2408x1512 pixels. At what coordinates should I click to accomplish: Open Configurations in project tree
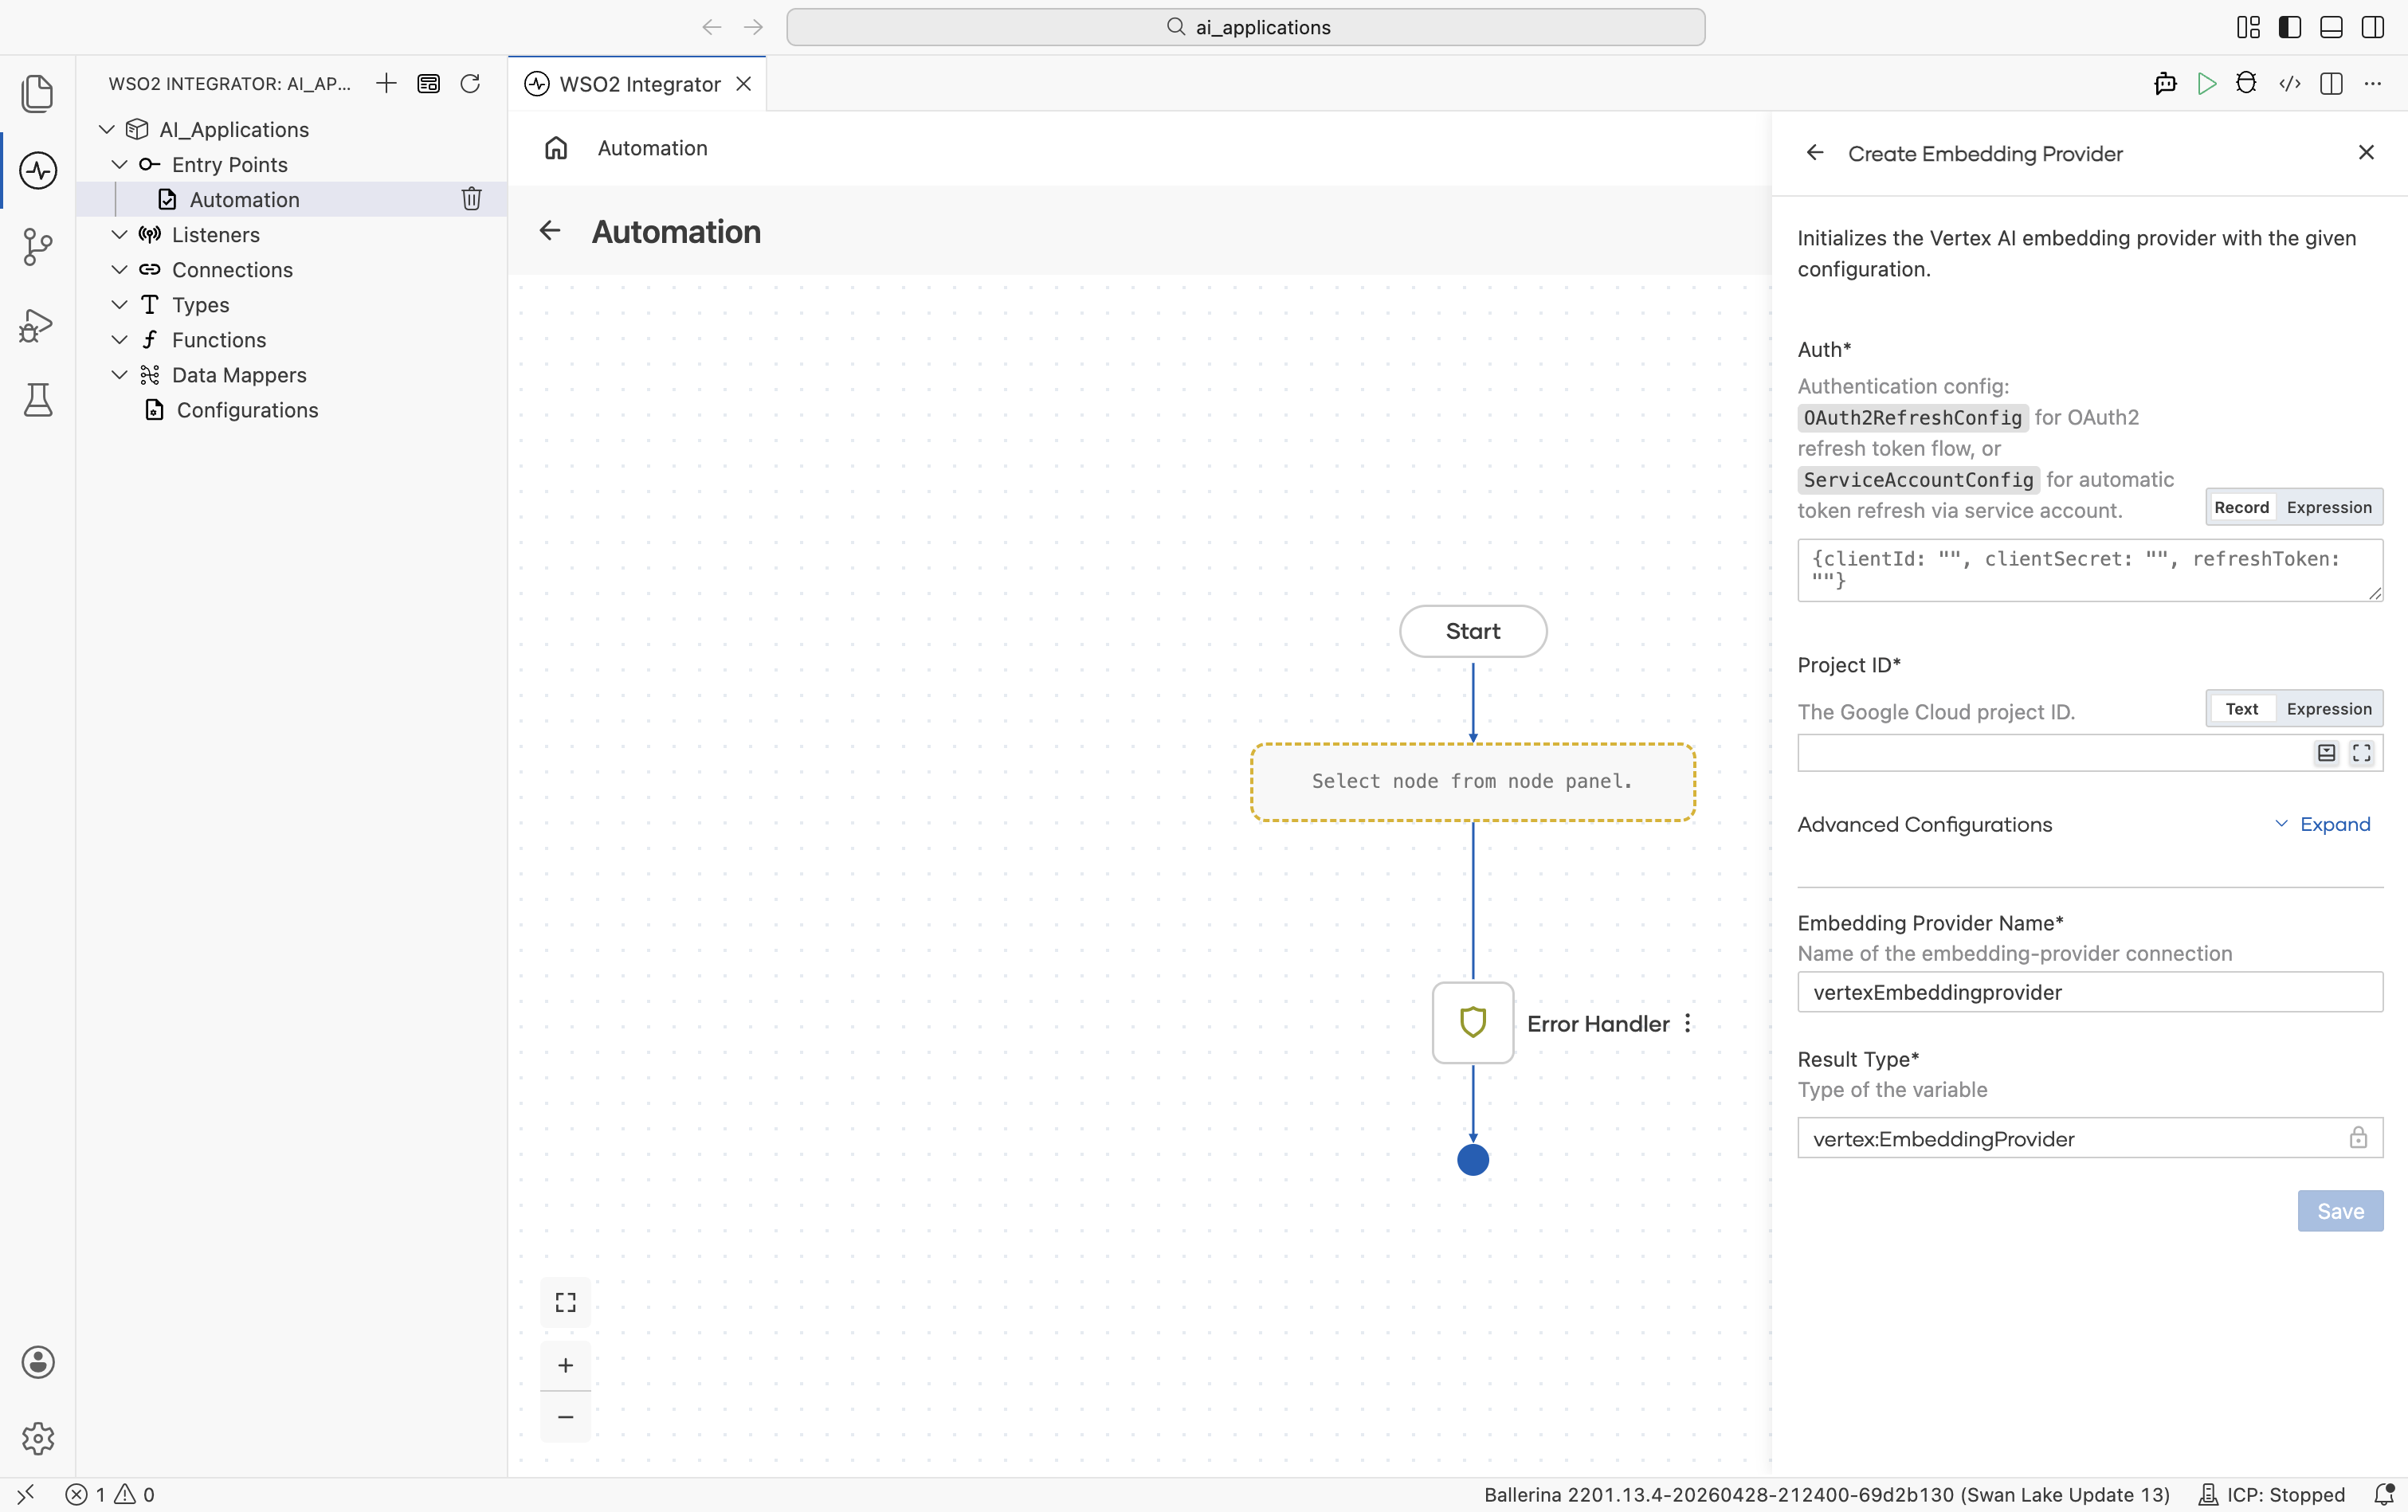pyautogui.click(x=247, y=410)
